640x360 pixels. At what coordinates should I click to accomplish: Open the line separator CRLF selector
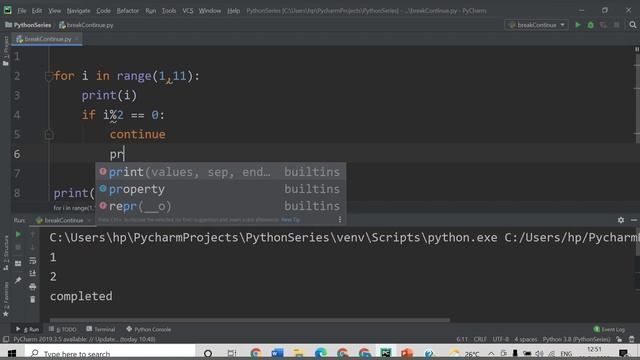(480, 339)
